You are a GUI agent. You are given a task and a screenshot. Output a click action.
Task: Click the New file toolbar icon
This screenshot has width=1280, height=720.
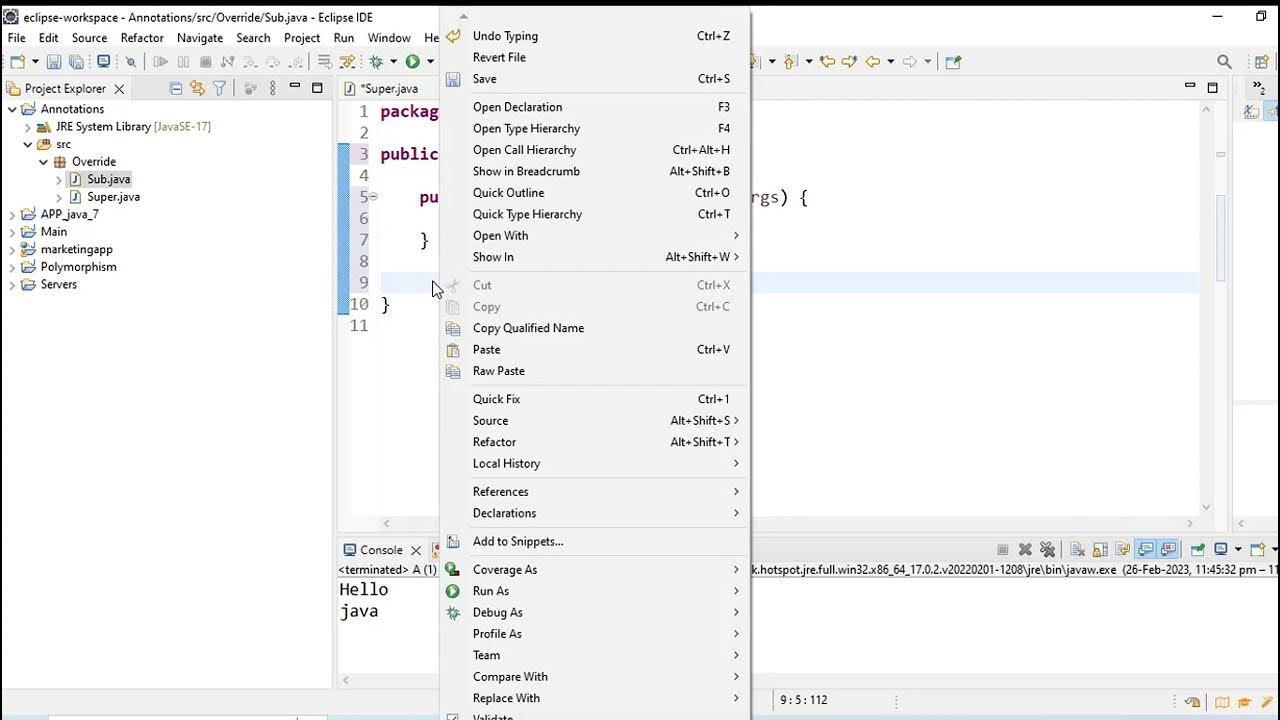pos(17,62)
